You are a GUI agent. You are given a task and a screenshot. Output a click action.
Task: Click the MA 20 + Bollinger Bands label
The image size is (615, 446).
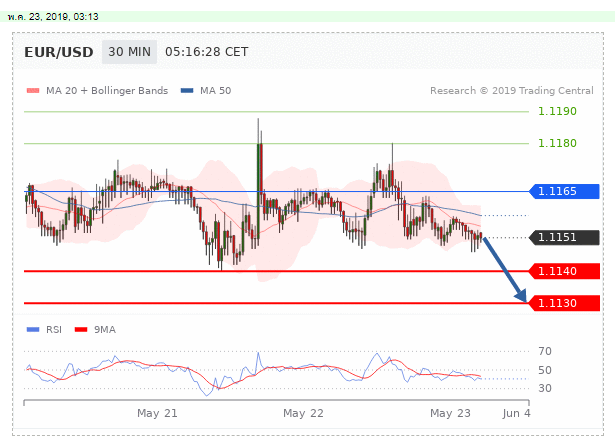pos(107,91)
